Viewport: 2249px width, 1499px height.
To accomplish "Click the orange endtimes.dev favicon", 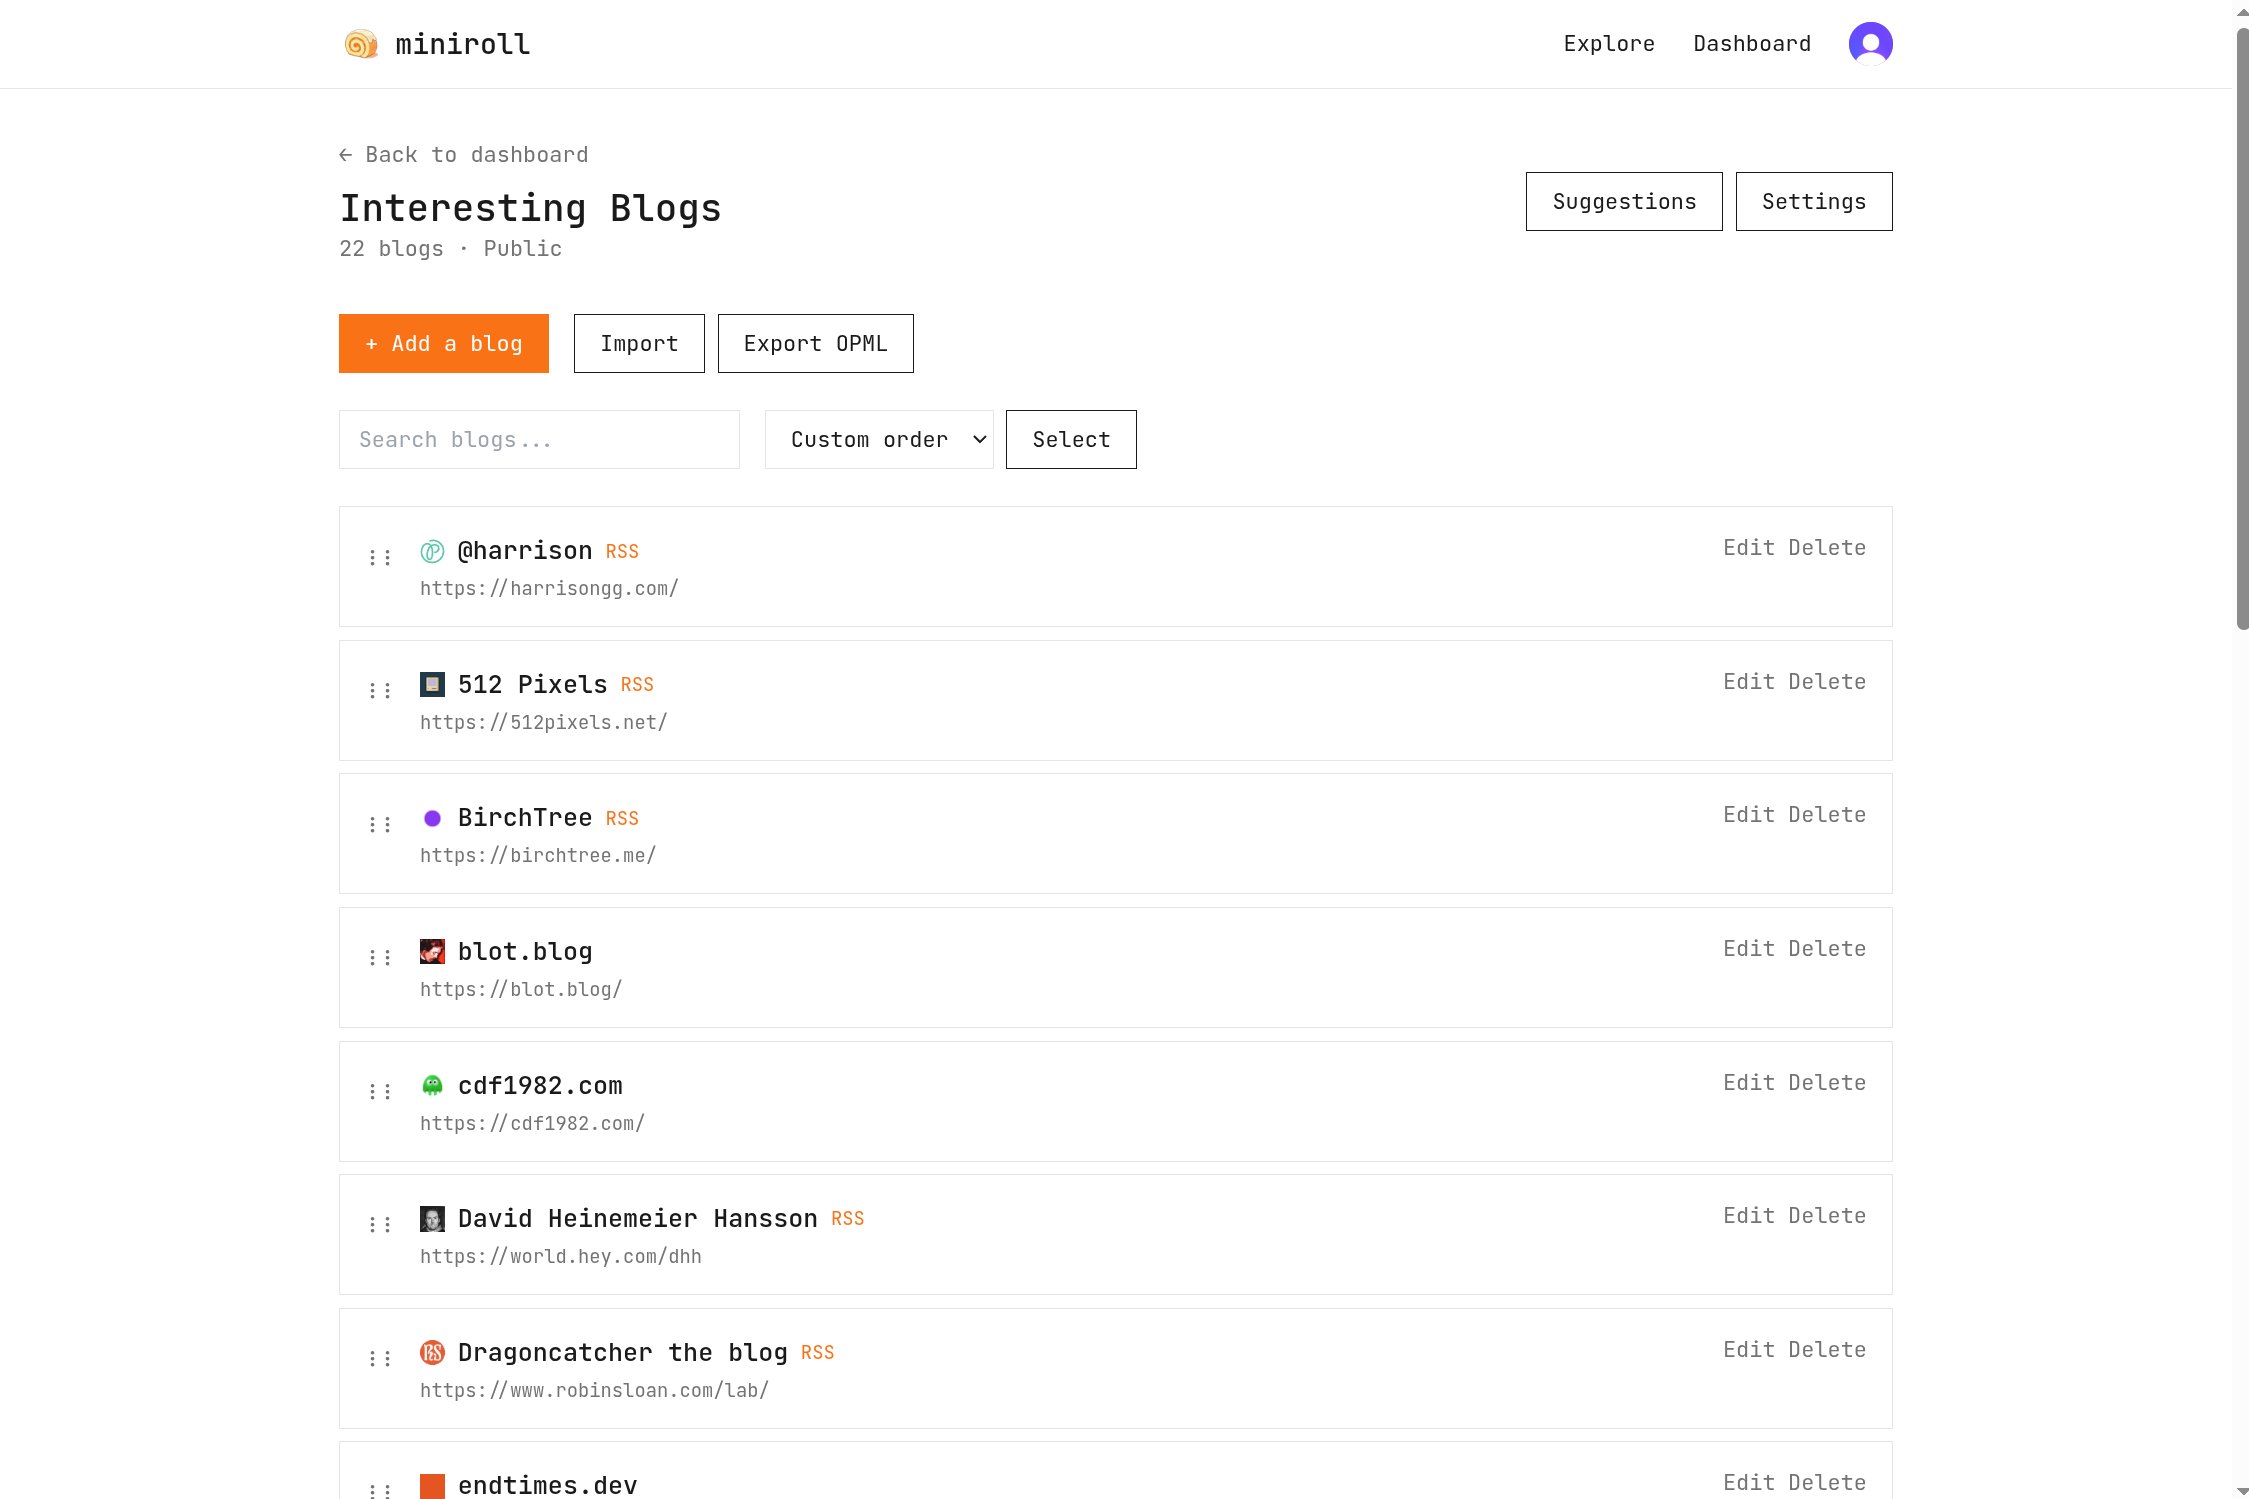I will click(432, 1486).
